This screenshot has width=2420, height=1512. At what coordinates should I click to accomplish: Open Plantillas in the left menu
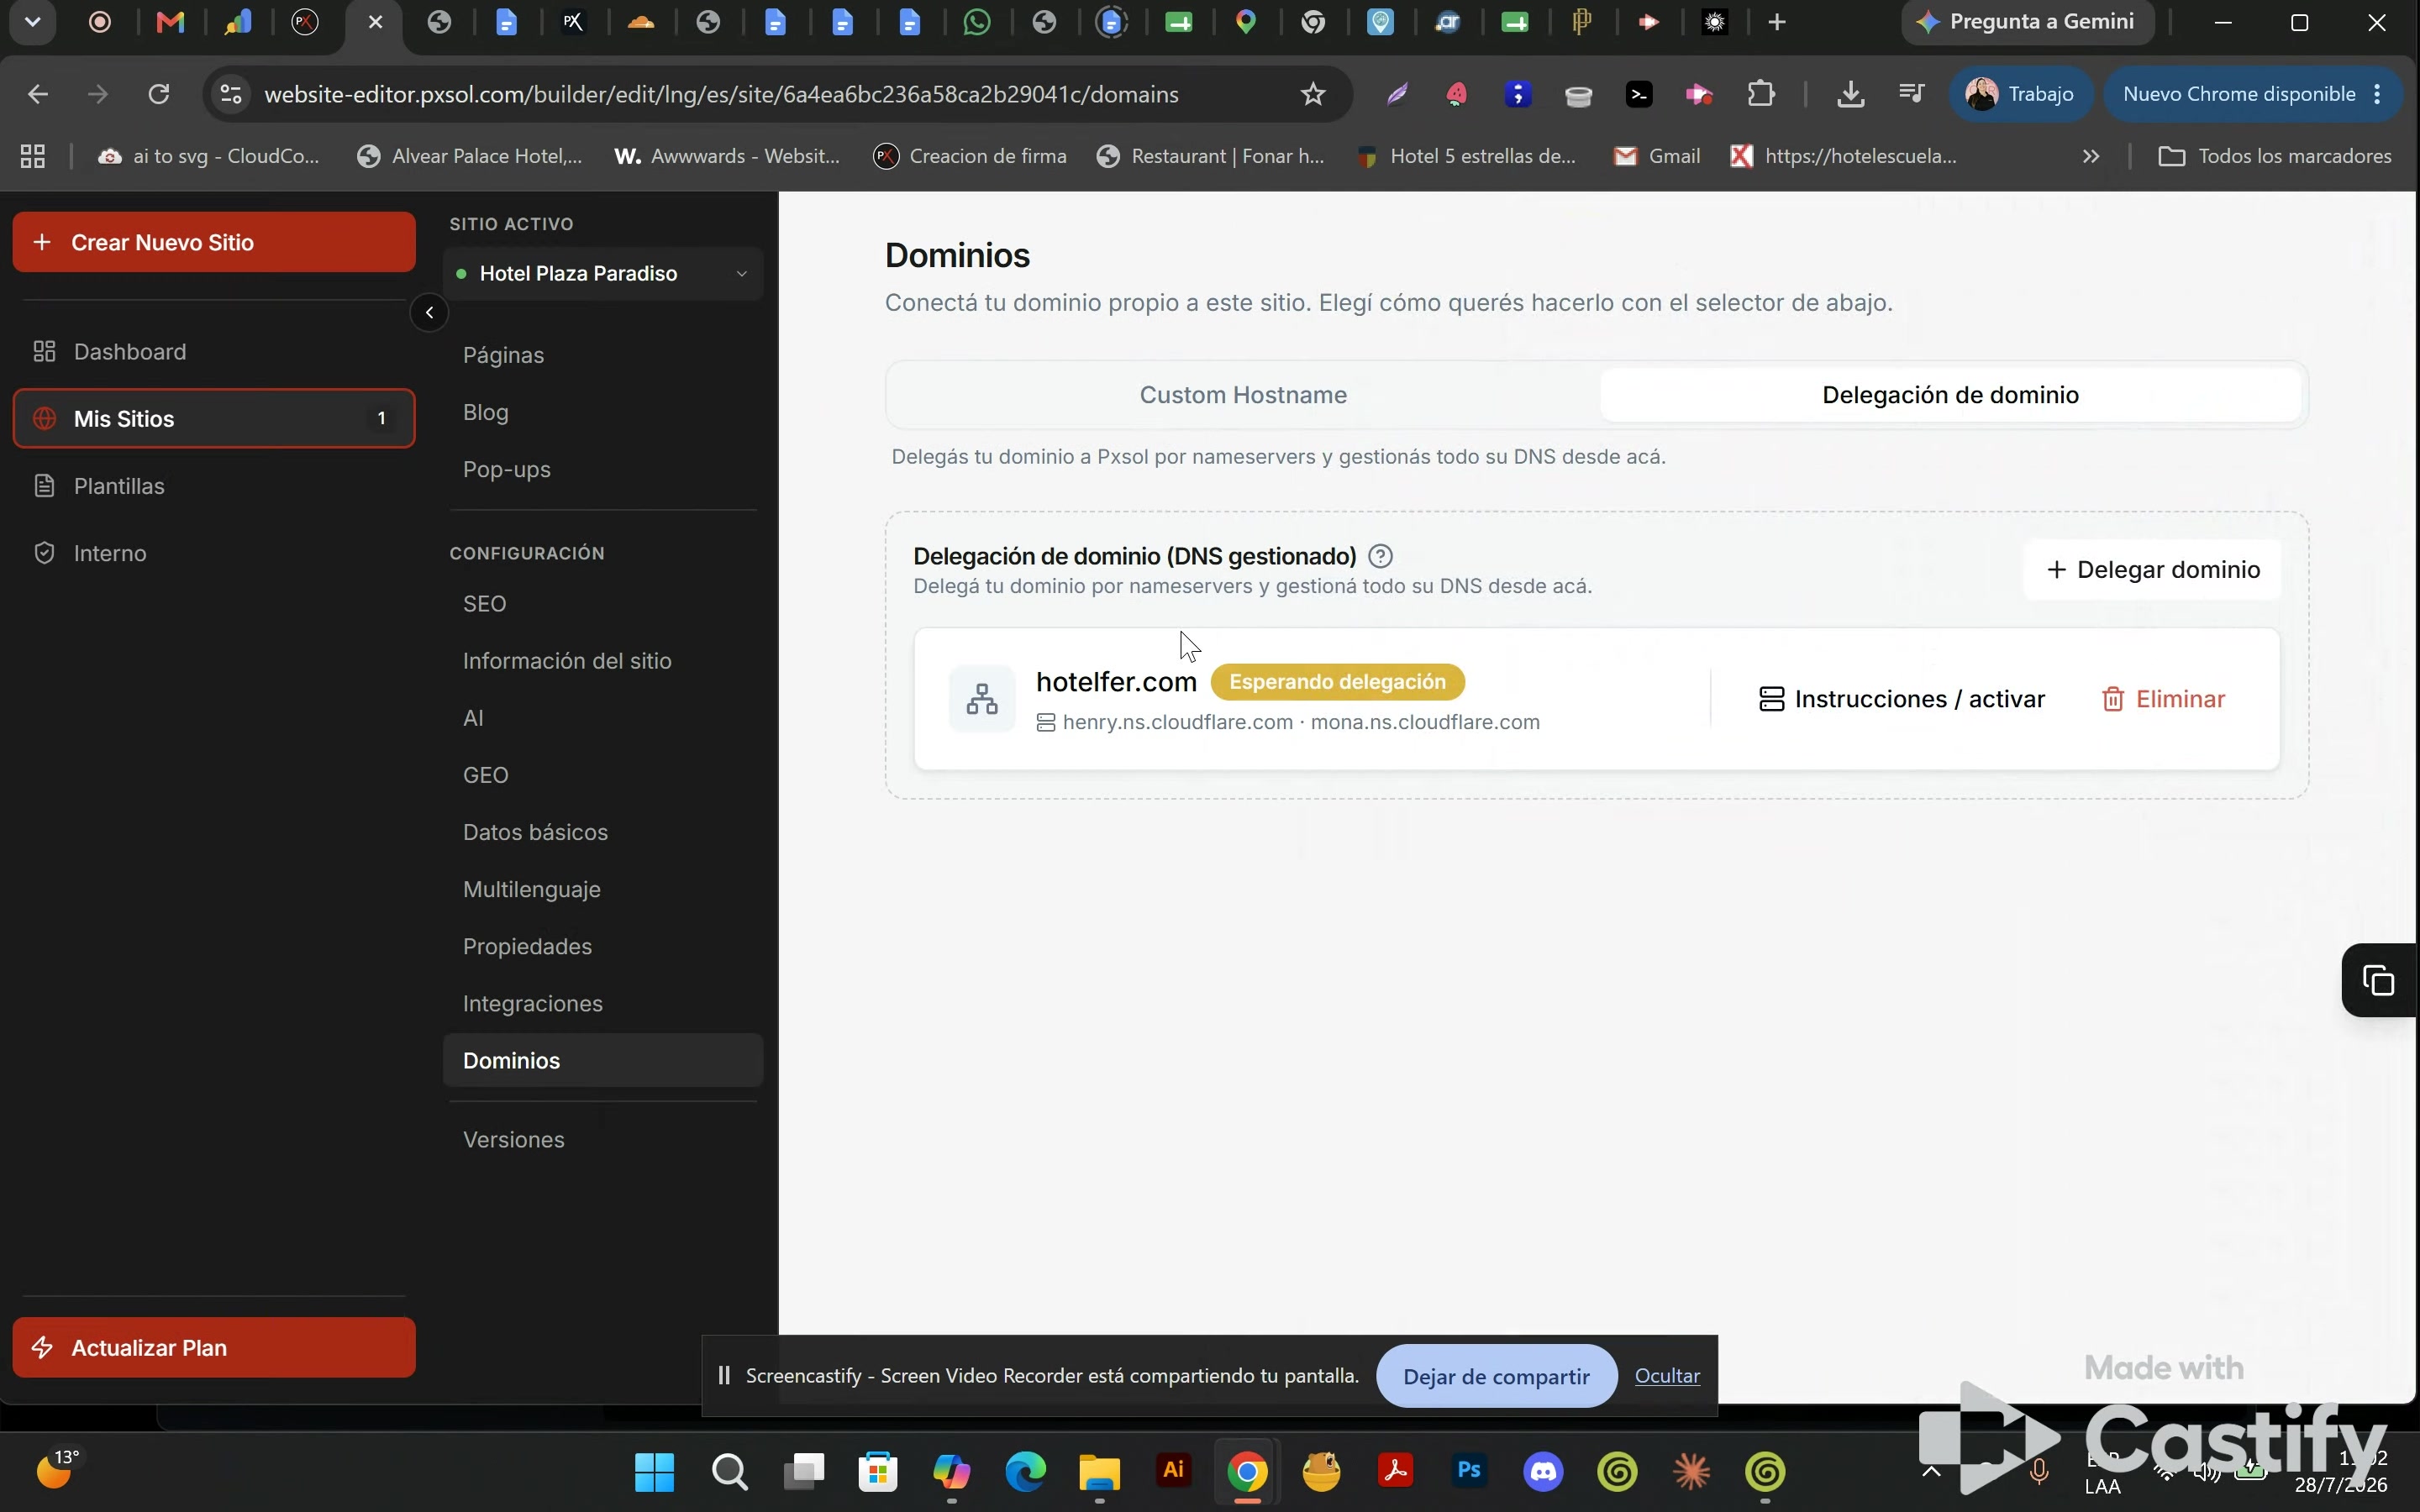(x=214, y=486)
